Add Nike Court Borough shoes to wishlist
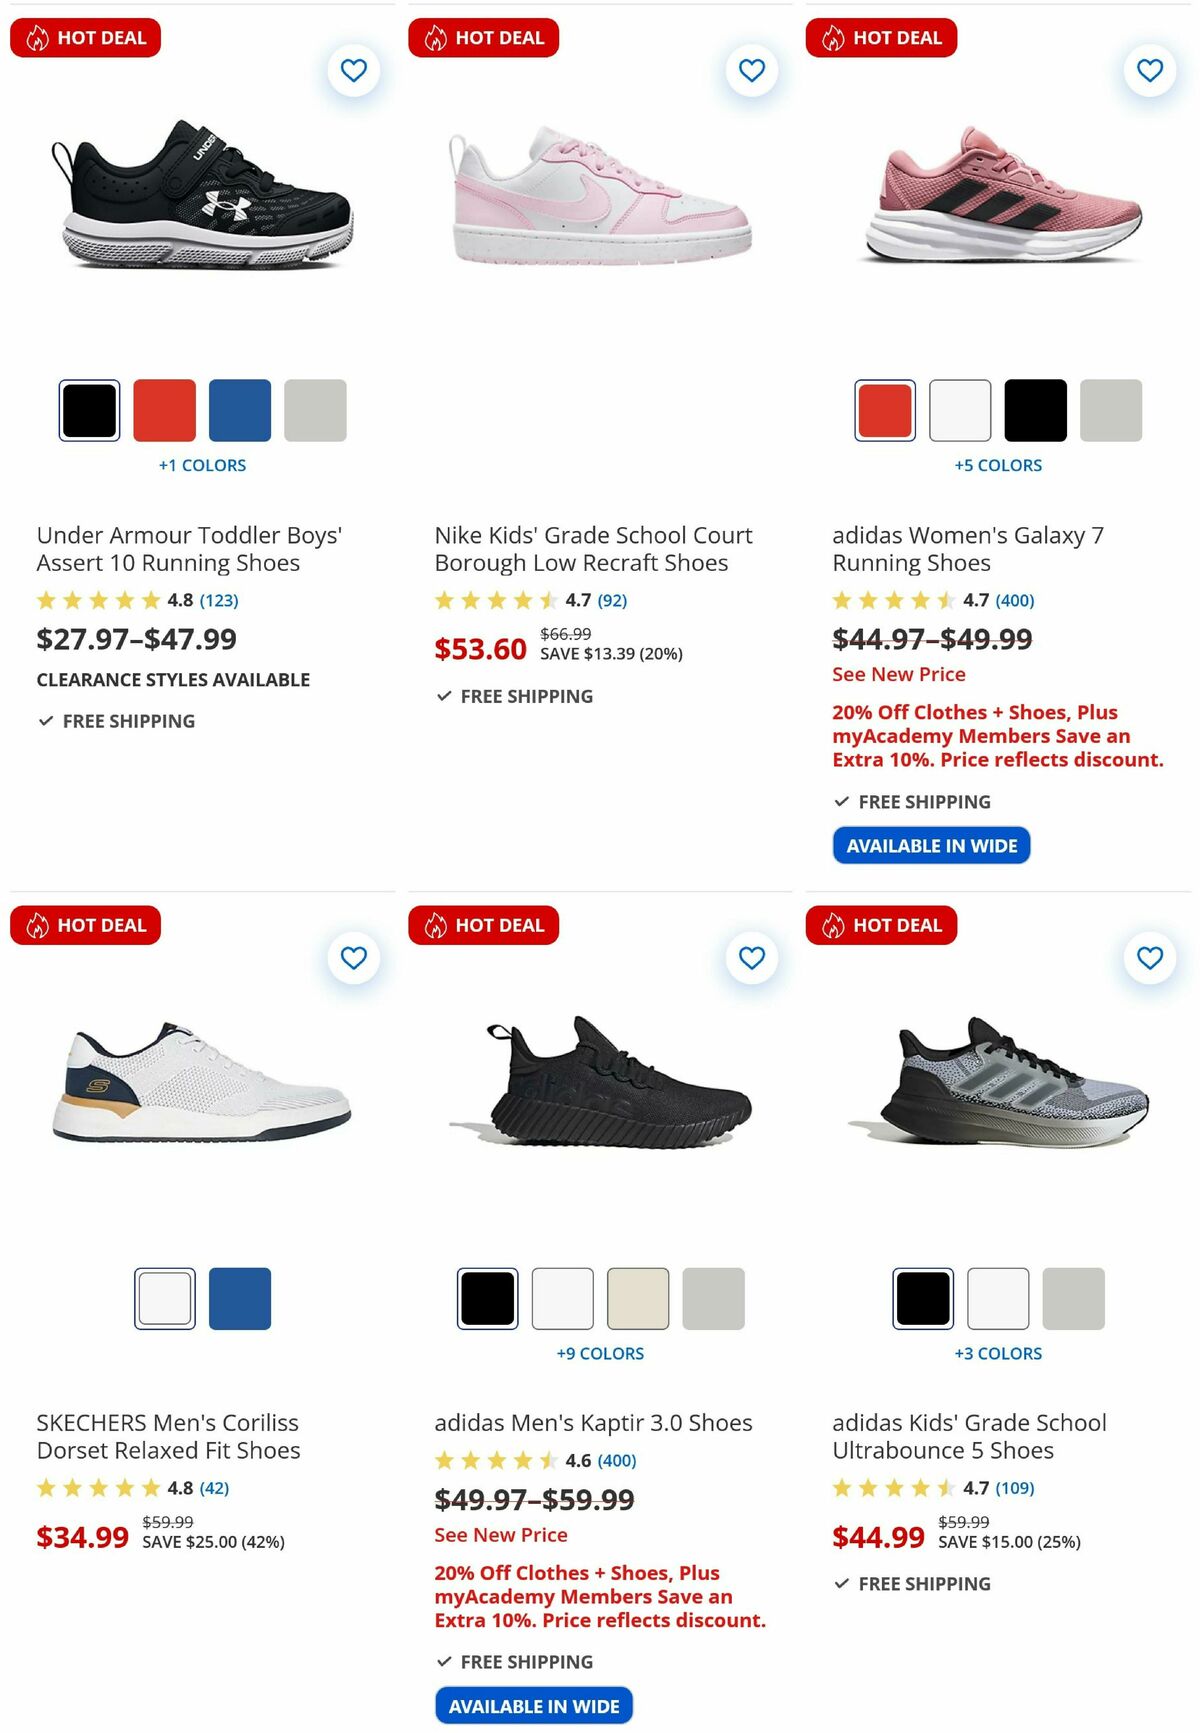1200x1733 pixels. tap(751, 70)
